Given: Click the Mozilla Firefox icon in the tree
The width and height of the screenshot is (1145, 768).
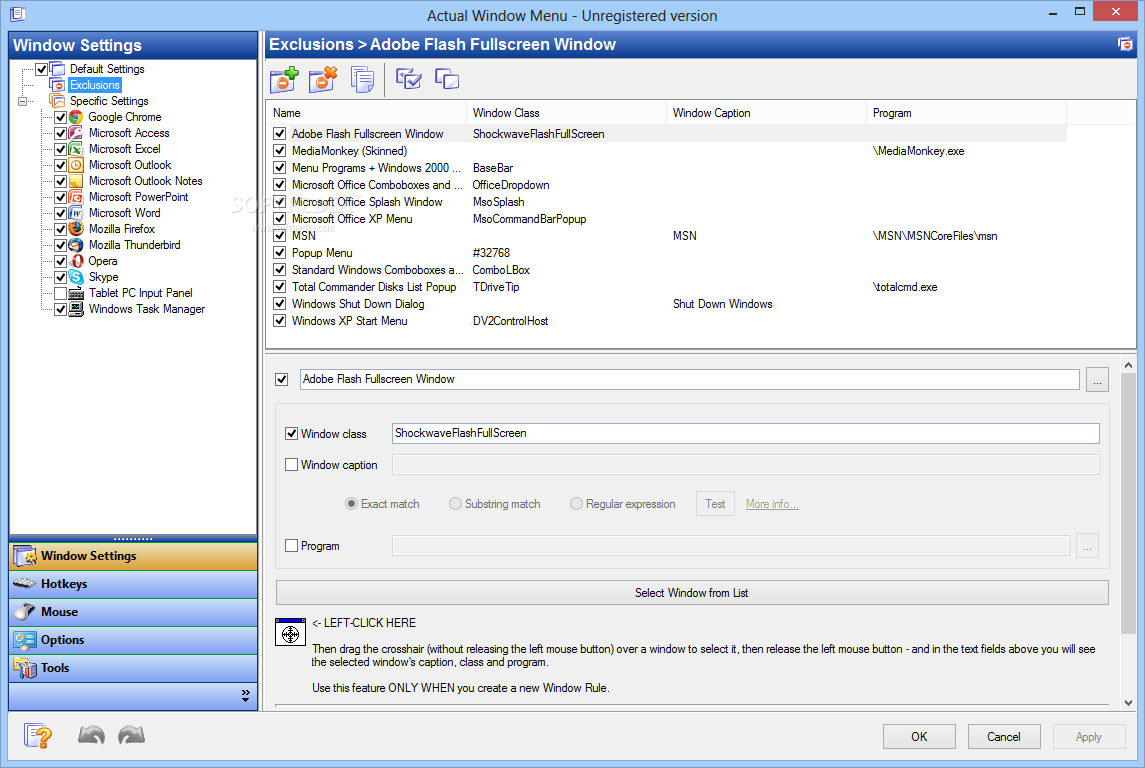Looking at the screenshot, I should (x=76, y=229).
